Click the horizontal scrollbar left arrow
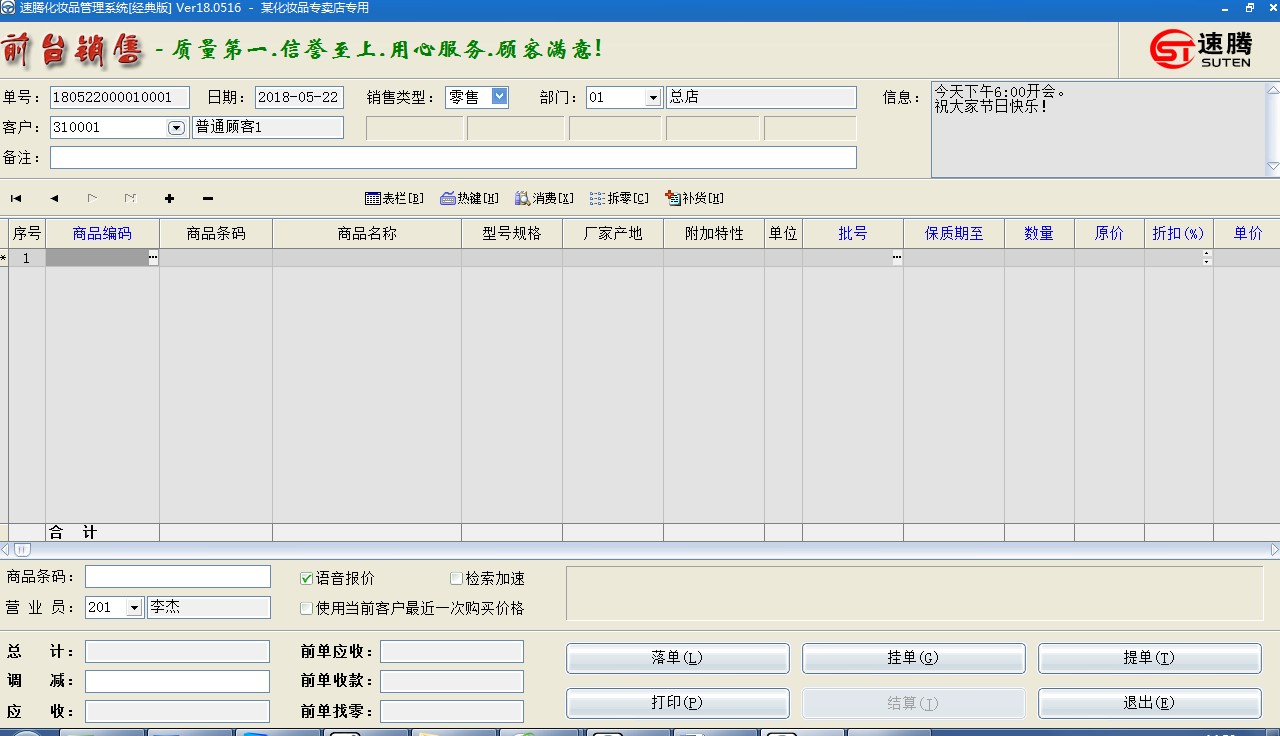This screenshot has width=1280, height=736. pos(5,550)
